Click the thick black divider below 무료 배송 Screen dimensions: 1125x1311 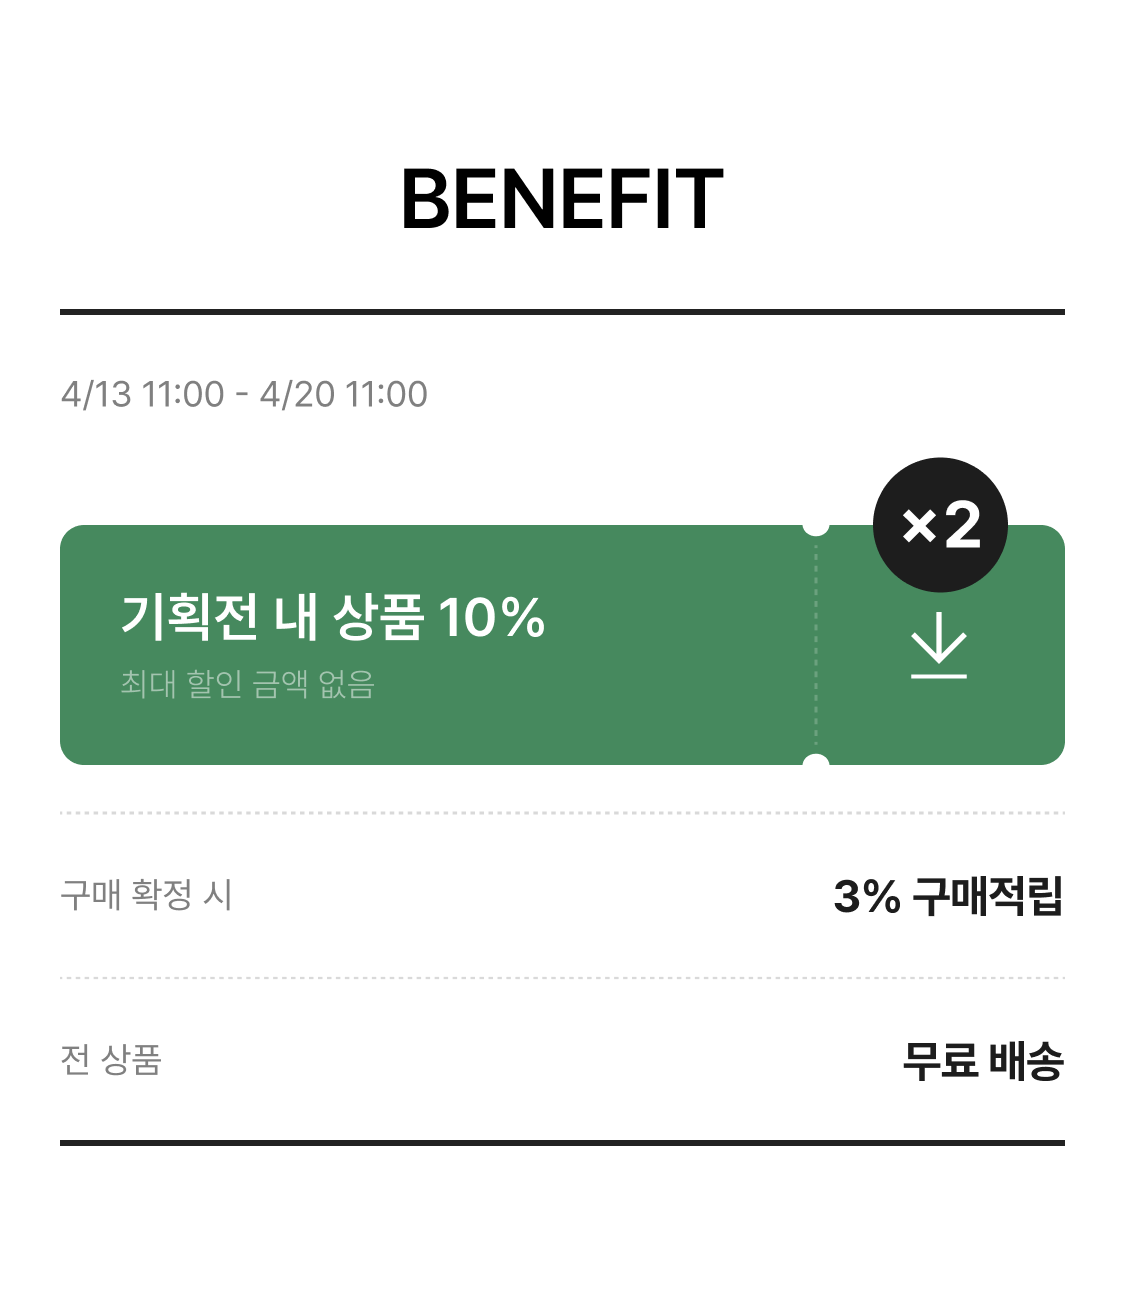coord(562,1142)
